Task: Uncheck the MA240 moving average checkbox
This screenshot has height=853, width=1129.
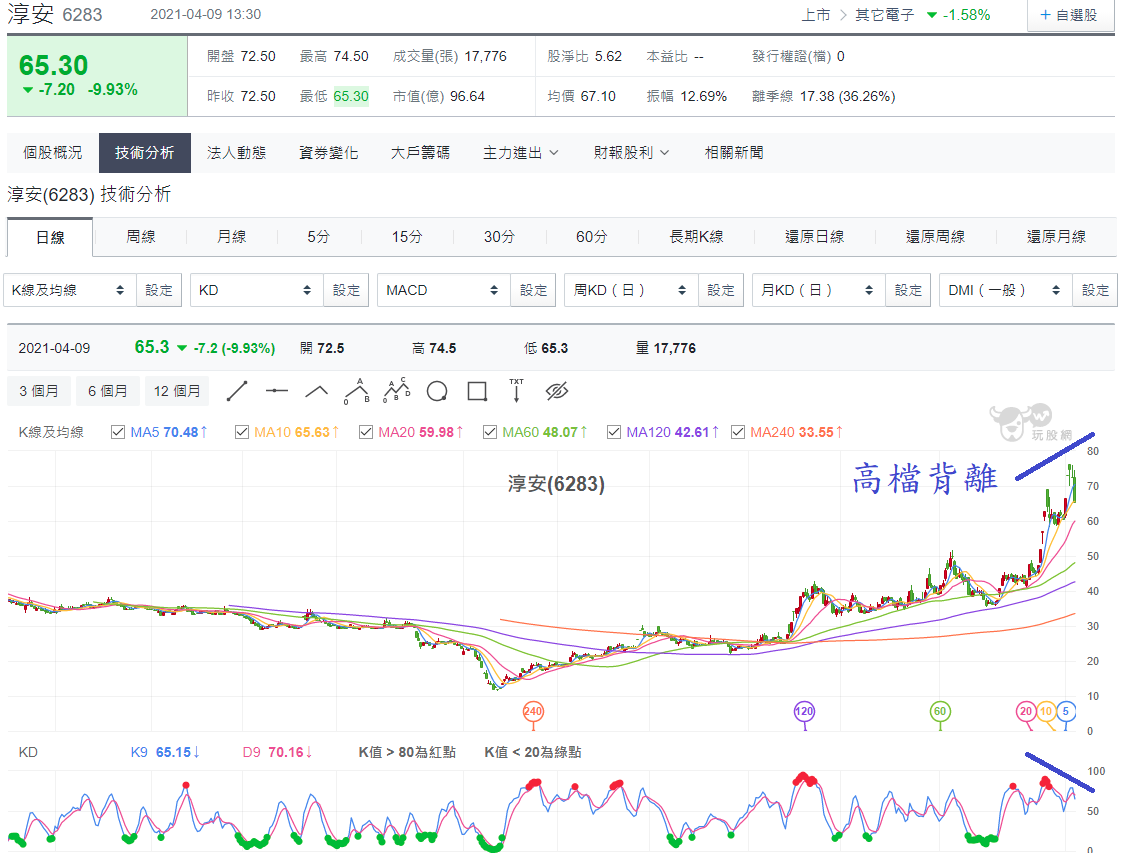Action: [x=737, y=432]
